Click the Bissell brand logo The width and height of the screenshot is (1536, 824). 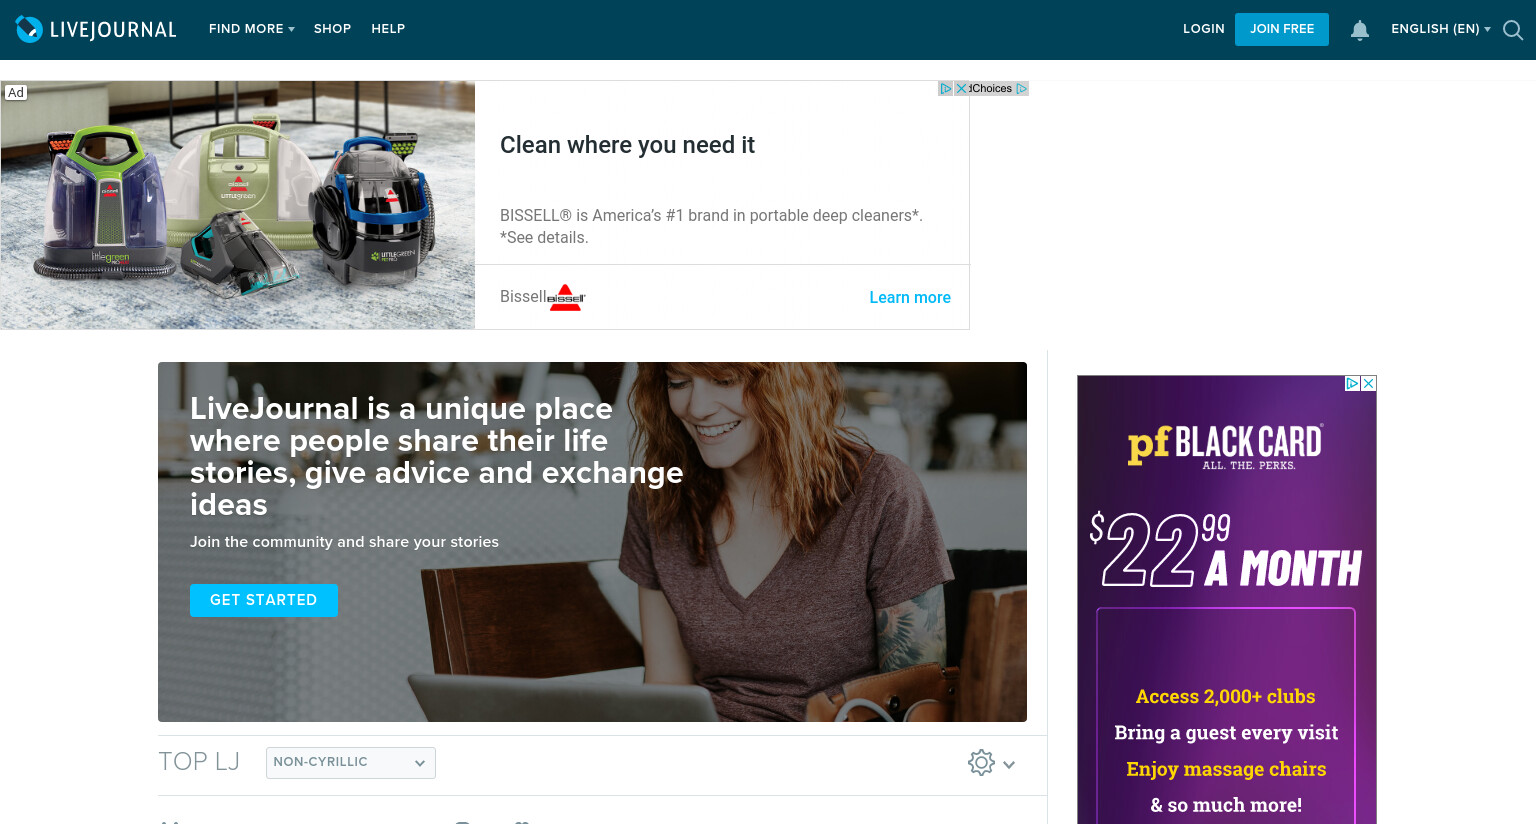pyautogui.click(x=565, y=297)
